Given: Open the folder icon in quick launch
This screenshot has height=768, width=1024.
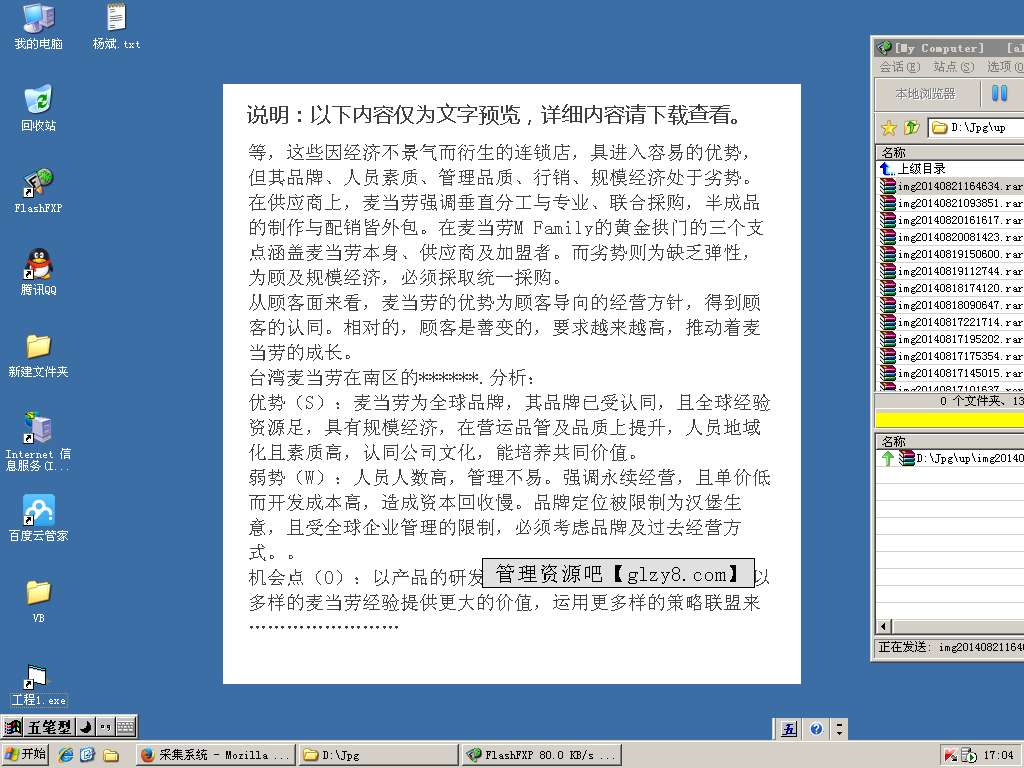Looking at the screenshot, I should pyautogui.click(x=110, y=756).
